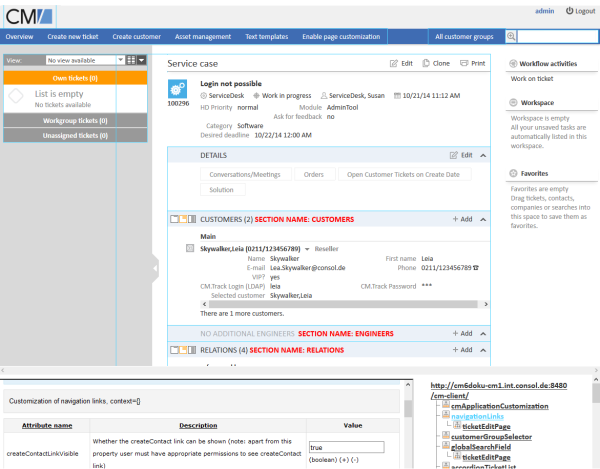Click the Add link in Customers section
The height and width of the screenshot is (469, 600).
(x=462, y=218)
